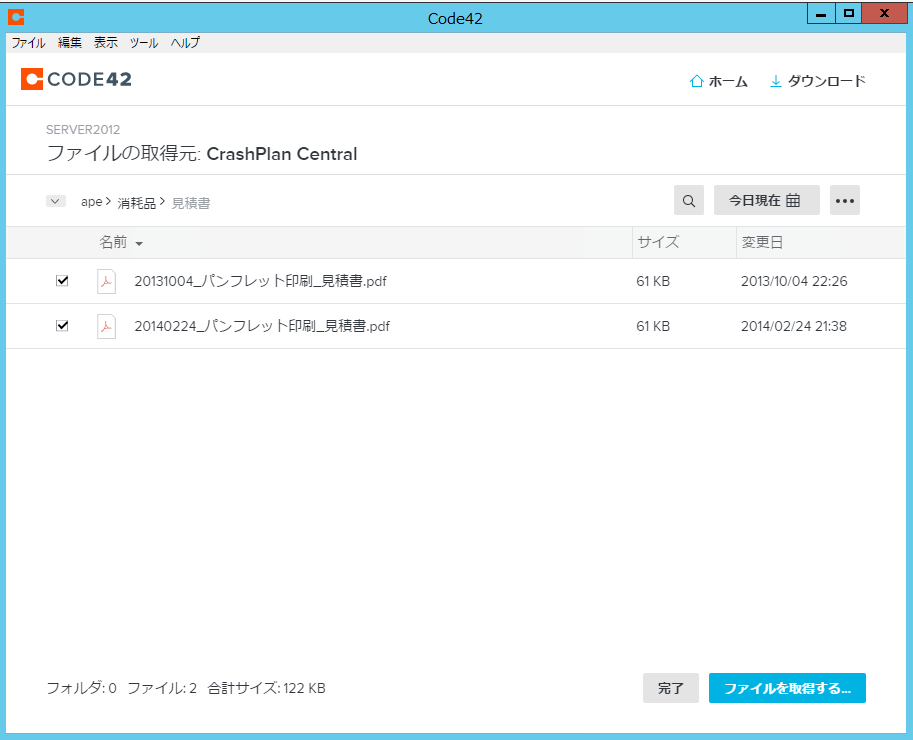Sort by サイズ column header
The height and width of the screenshot is (740, 913).
point(659,242)
